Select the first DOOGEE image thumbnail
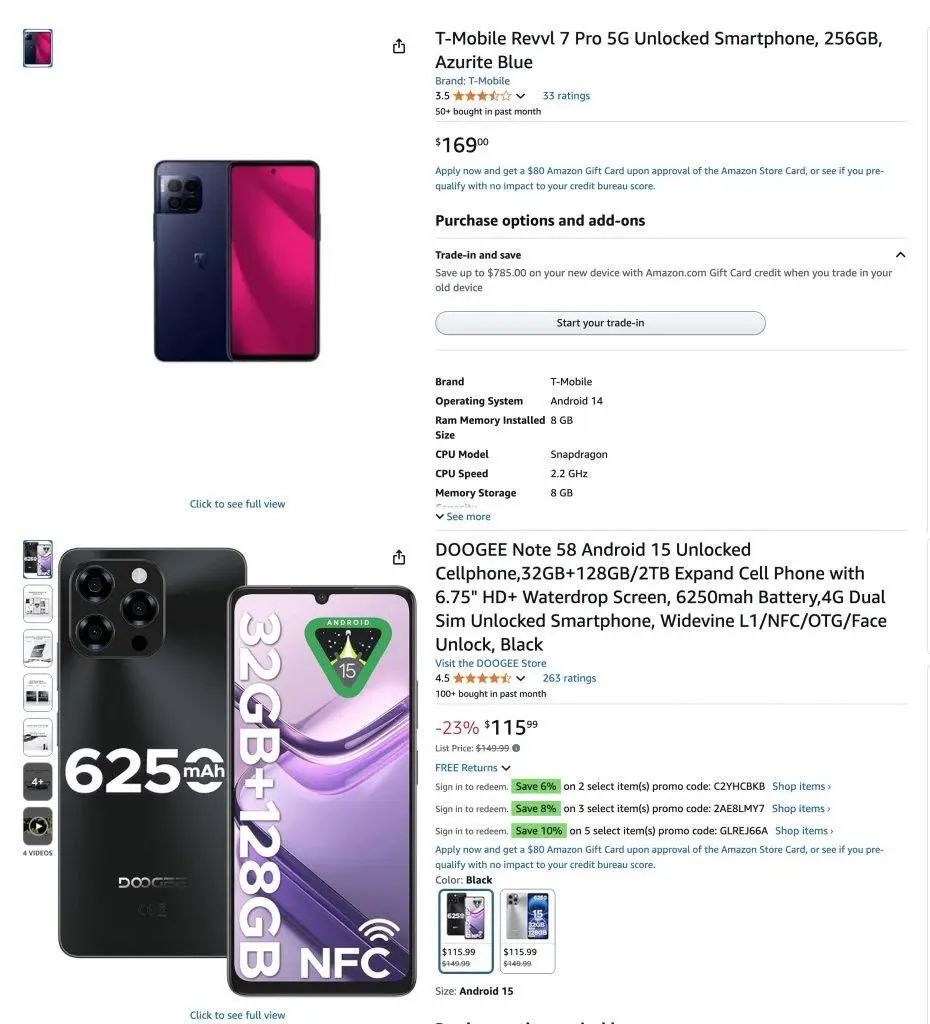This screenshot has height=1024, width=930. 38,559
